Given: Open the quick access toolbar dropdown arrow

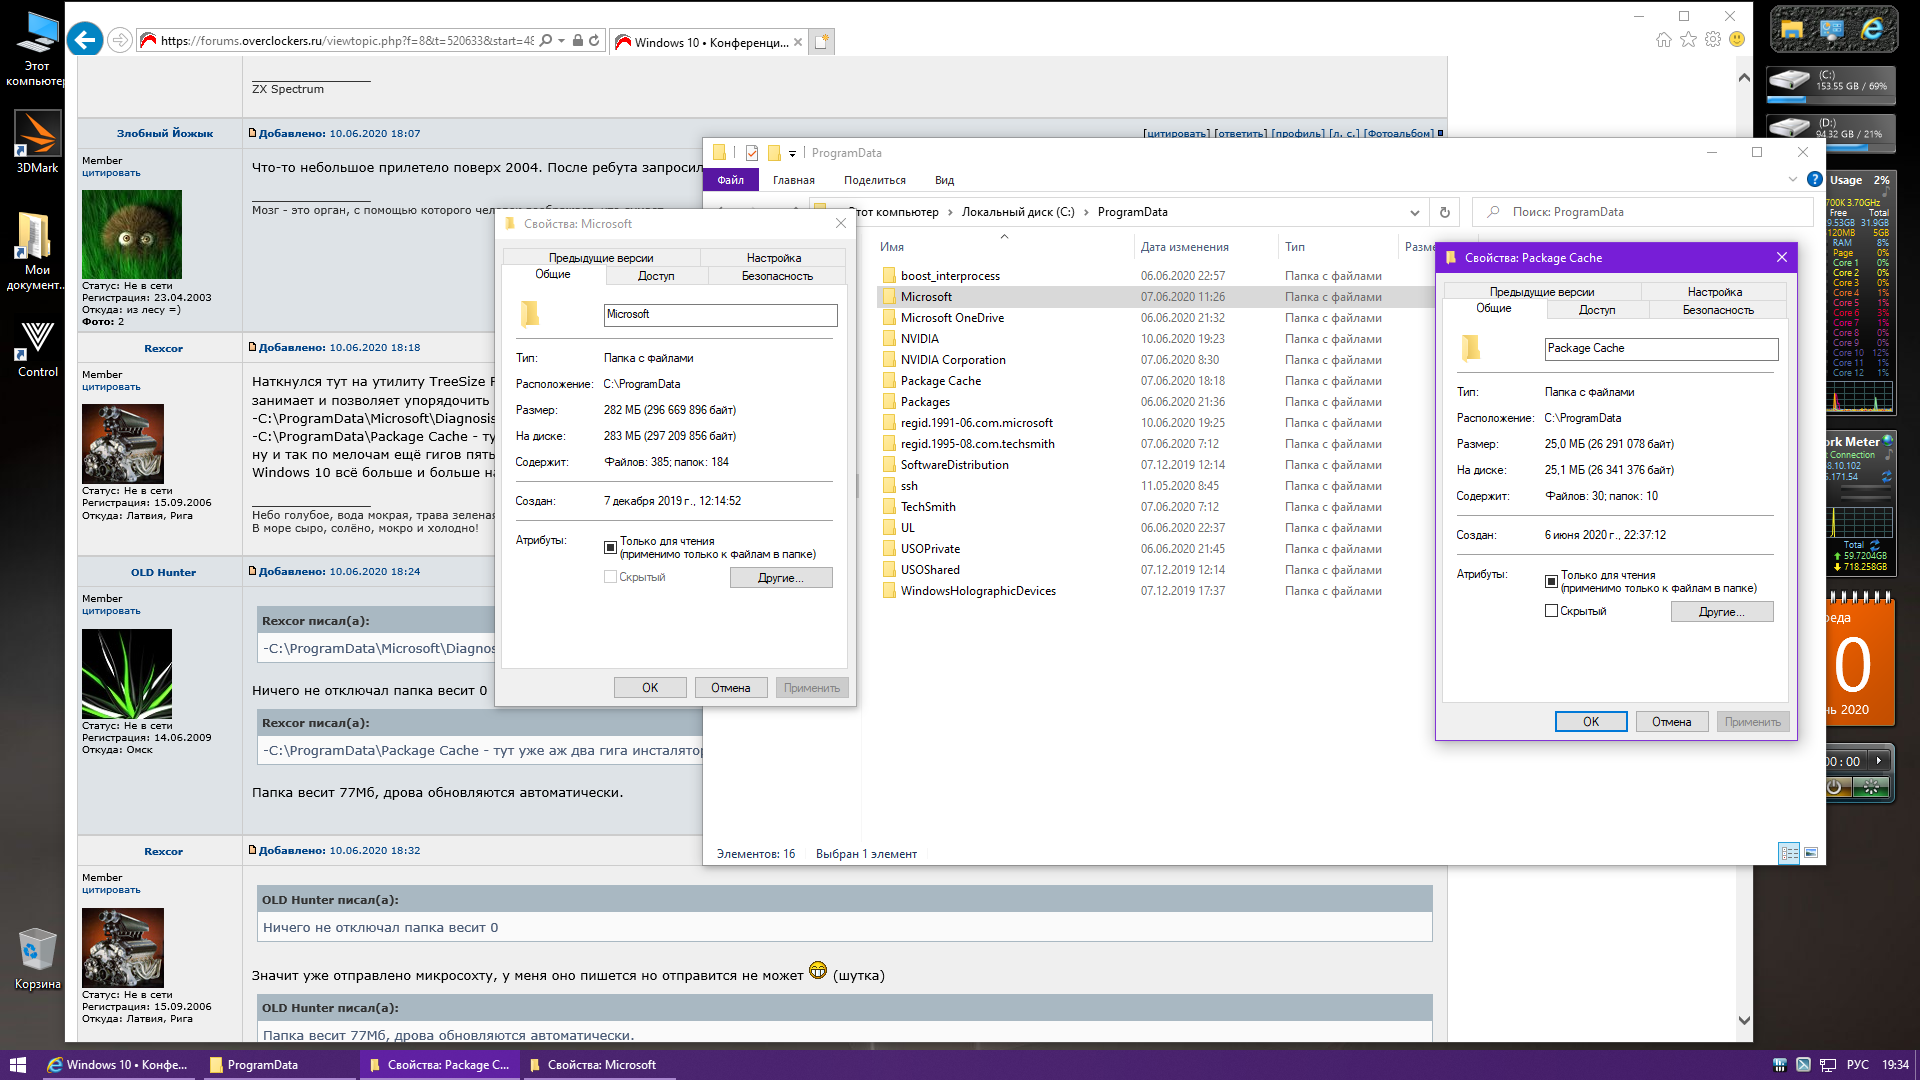Looking at the screenshot, I should click(792, 153).
